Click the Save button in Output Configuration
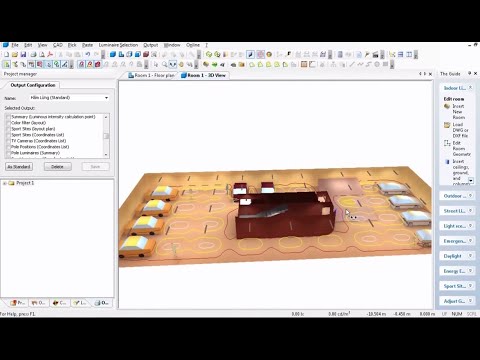This screenshot has width=480, height=360. tap(95, 166)
